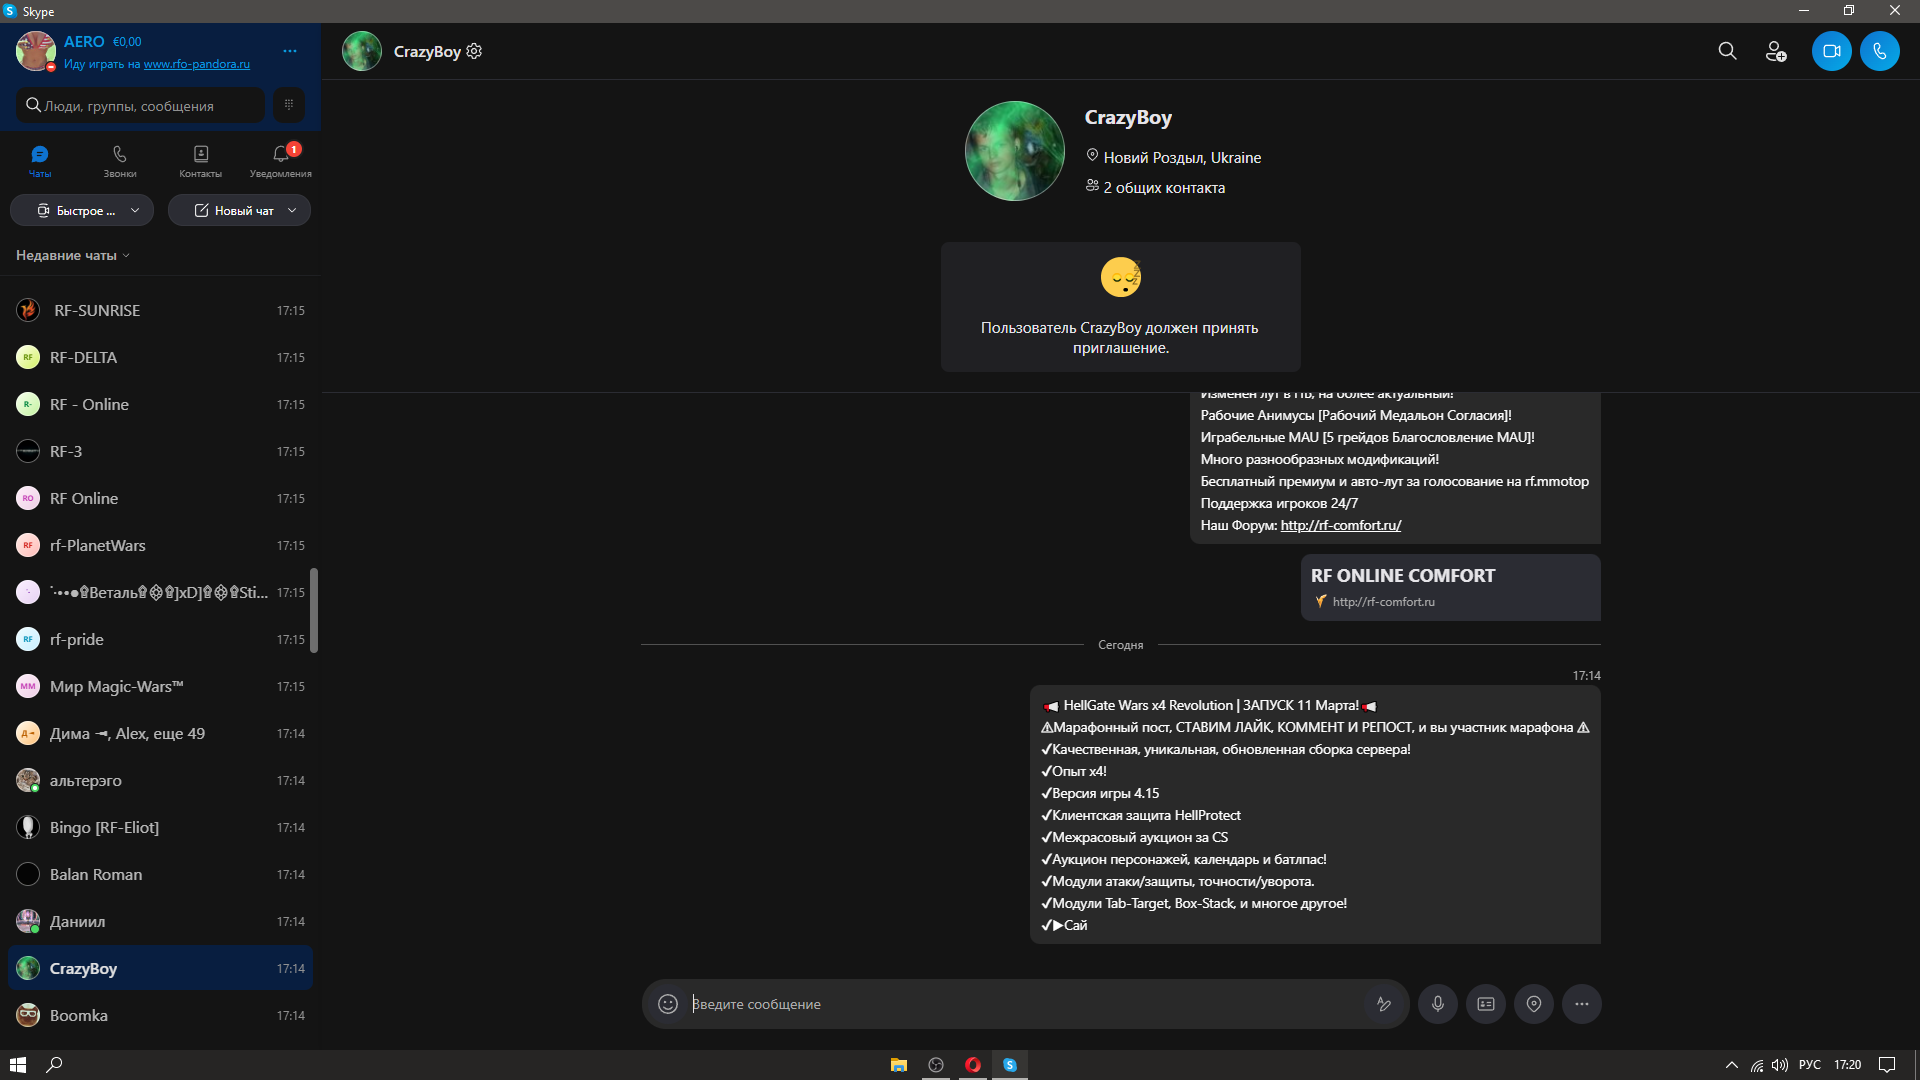The height and width of the screenshot is (1080, 1920).
Task: Add people to the conversation icon
Action: [1776, 51]
